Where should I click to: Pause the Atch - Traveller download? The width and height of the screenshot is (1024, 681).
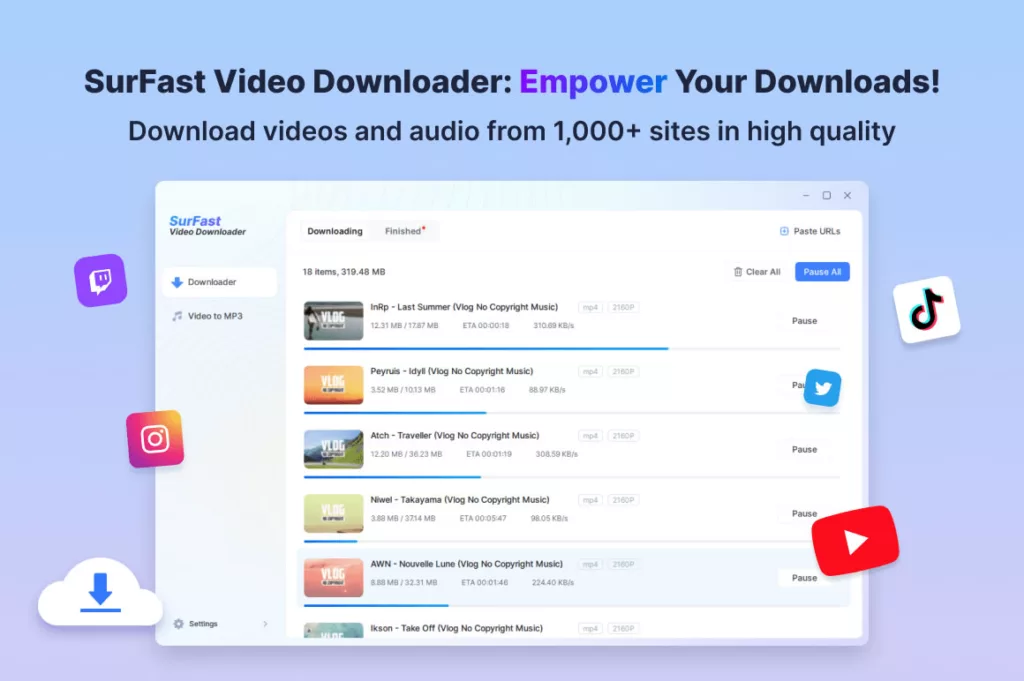805,449
